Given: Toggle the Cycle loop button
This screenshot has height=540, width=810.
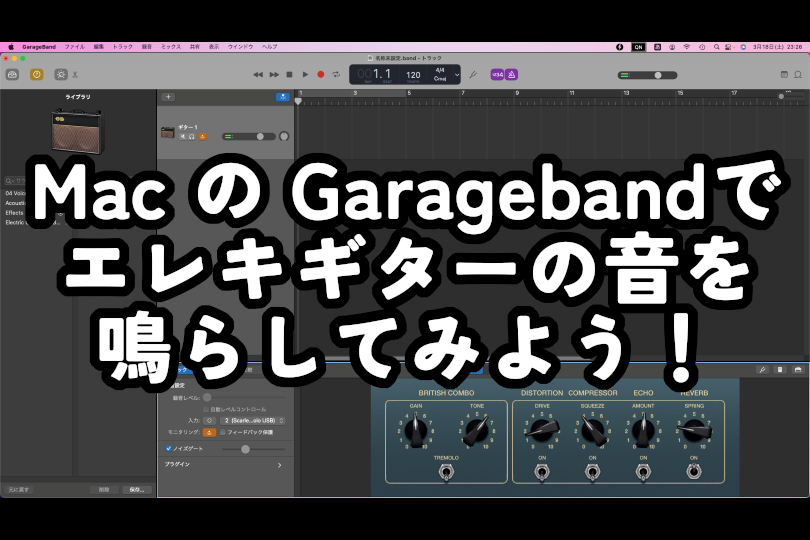Looking at the screenshot, I should click(x=336, y=74).
